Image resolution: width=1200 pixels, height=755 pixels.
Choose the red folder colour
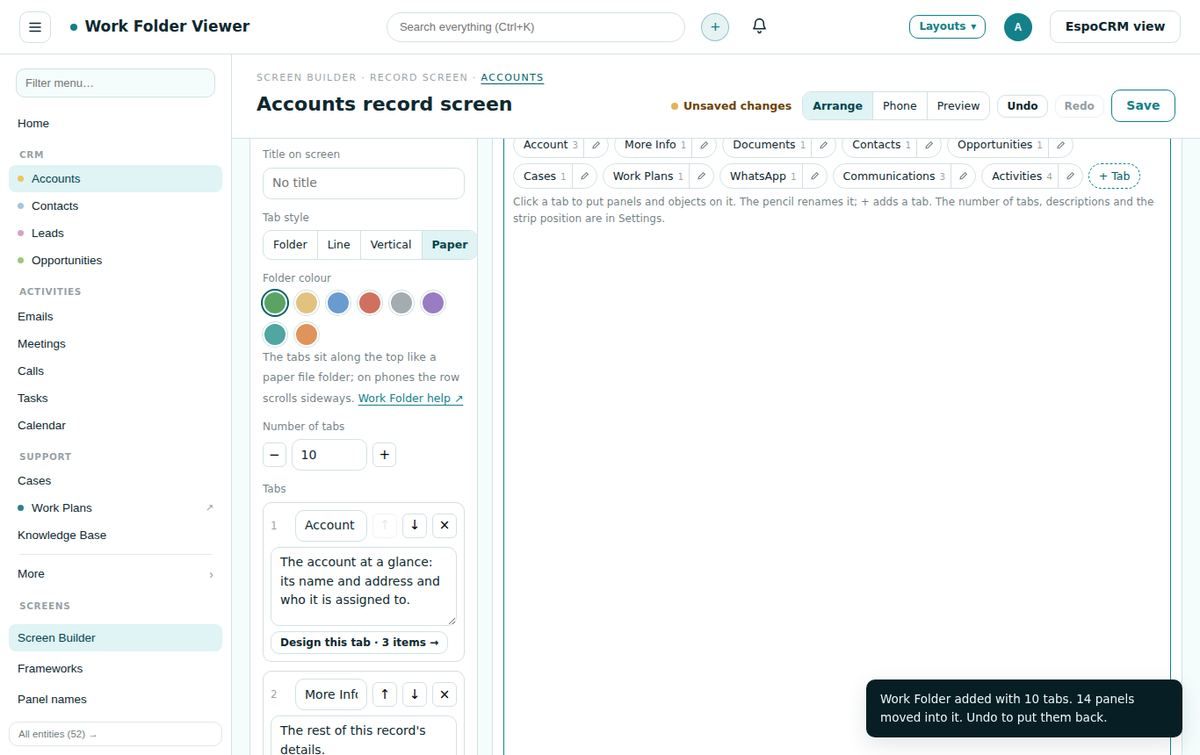(x=370, y=303)
